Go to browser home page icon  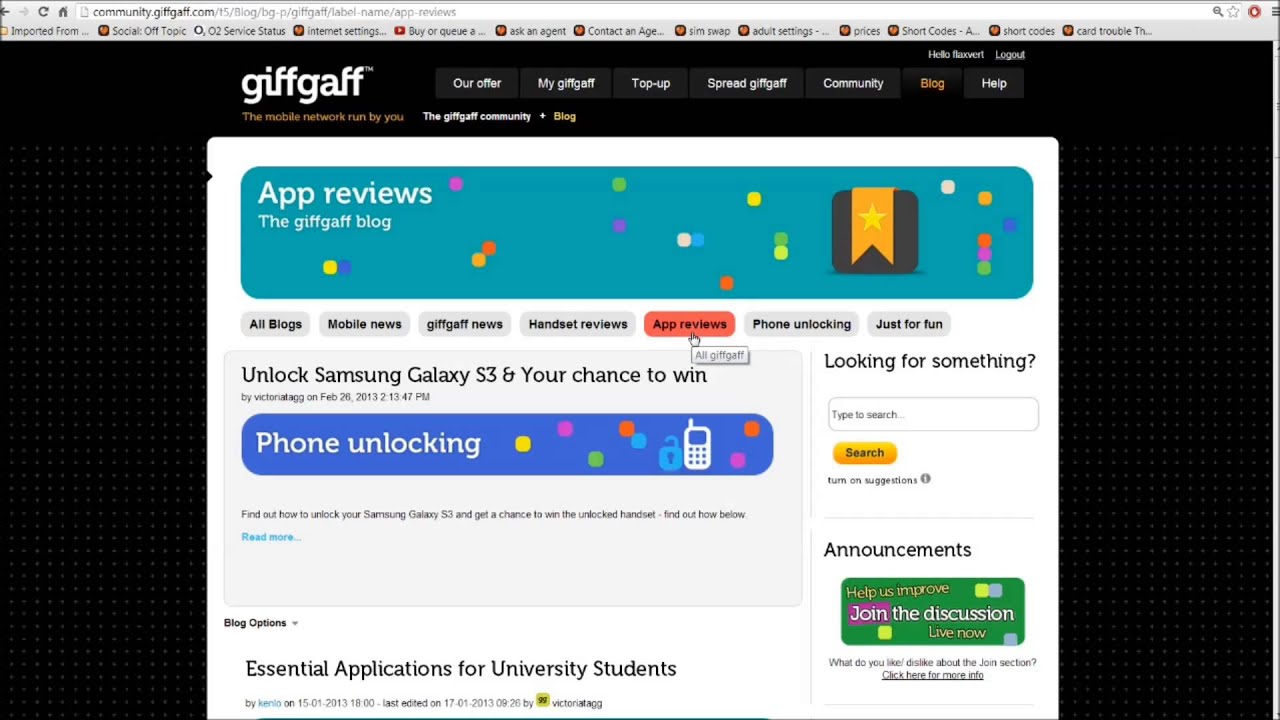63,12
